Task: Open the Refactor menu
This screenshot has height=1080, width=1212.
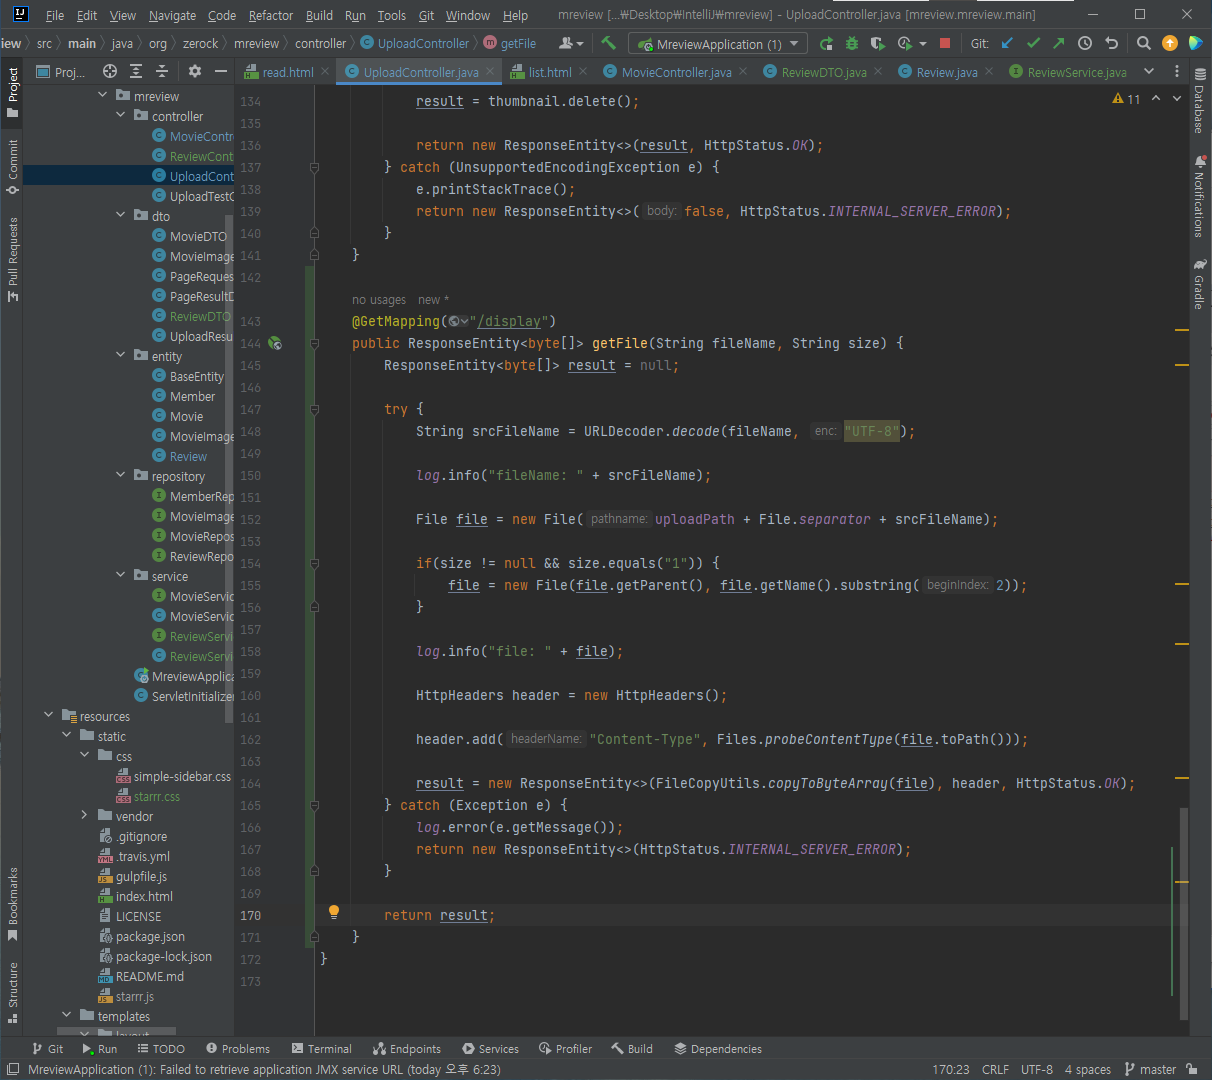Action: click(x=271, y=15)
